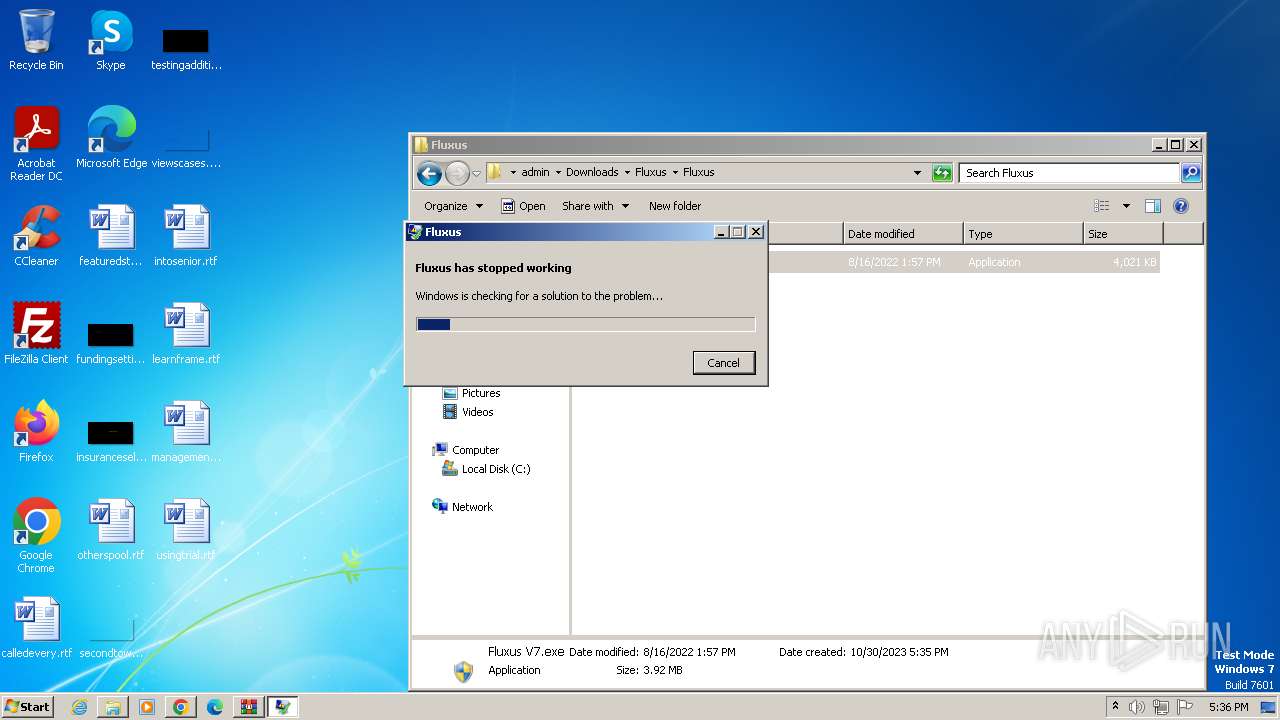Open Explorer help with the question mark icon

(1181, 206)
